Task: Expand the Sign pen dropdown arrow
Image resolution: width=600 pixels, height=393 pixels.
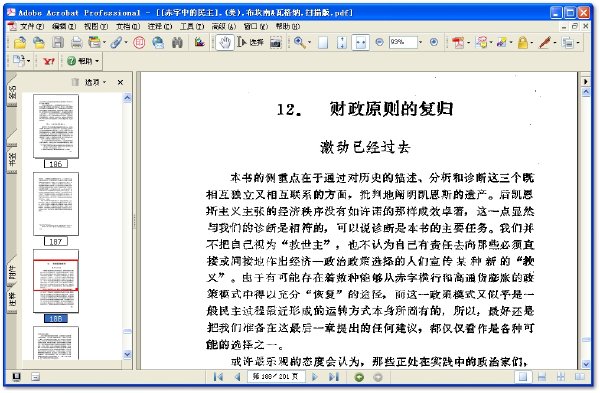Action: [555, 42]
